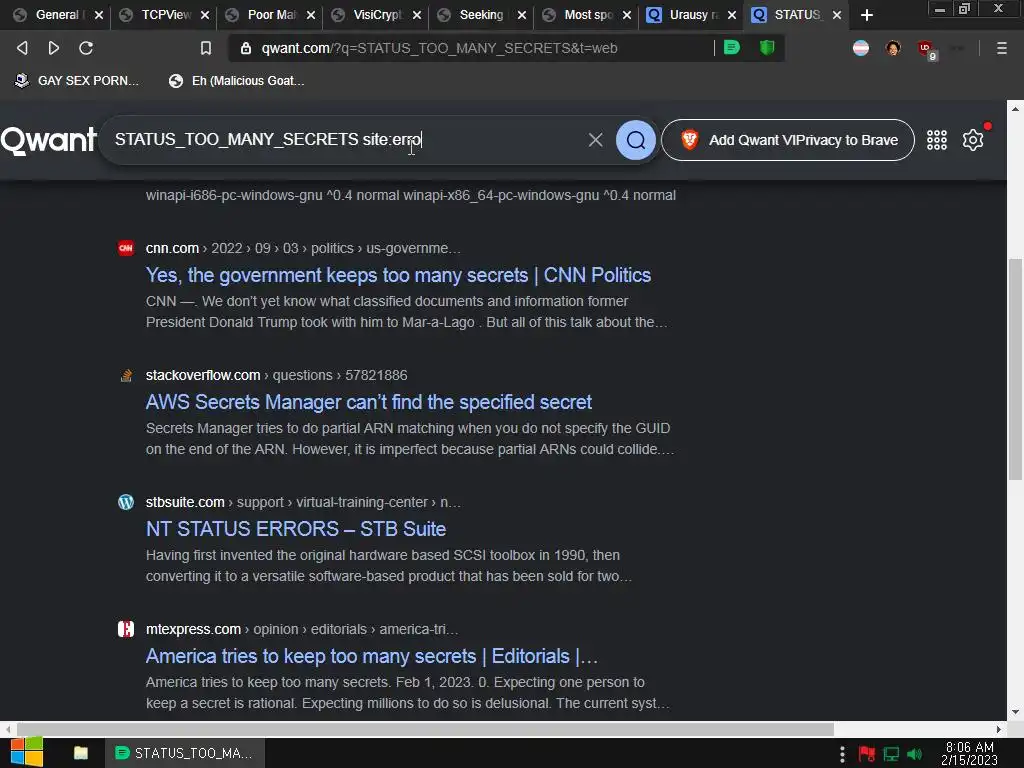Go to Qwant home via logo

coord(48,140)
